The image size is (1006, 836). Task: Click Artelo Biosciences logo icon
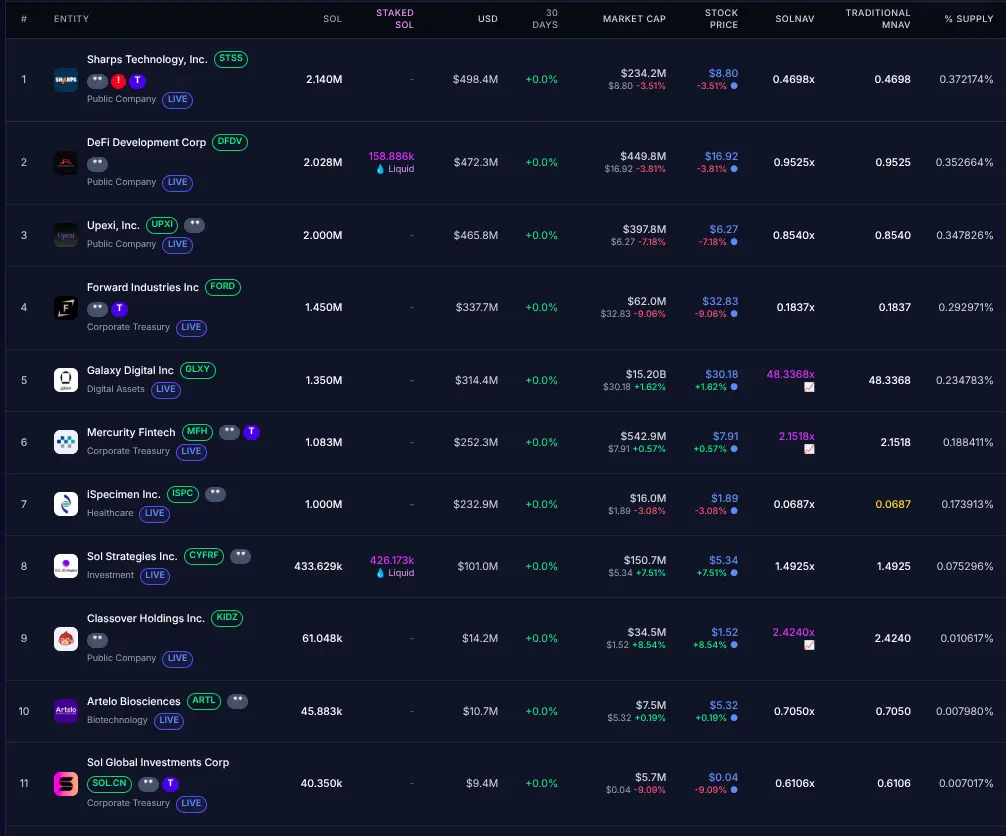tap(65, 711)
